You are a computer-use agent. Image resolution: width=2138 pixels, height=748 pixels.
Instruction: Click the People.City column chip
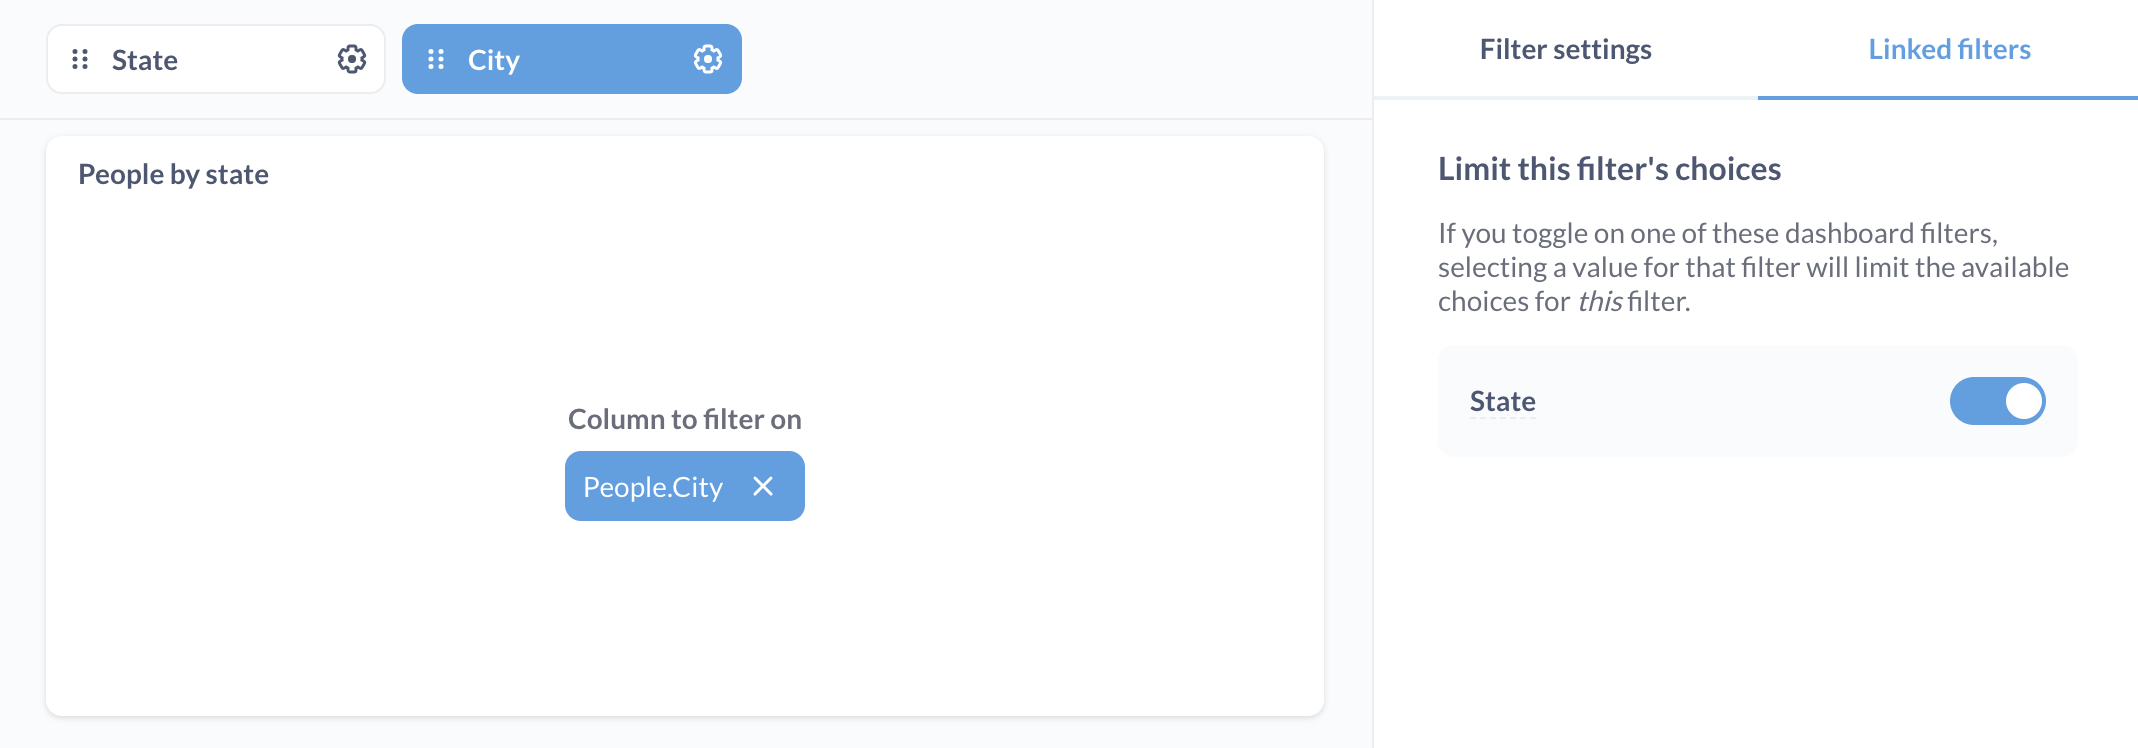652,486
